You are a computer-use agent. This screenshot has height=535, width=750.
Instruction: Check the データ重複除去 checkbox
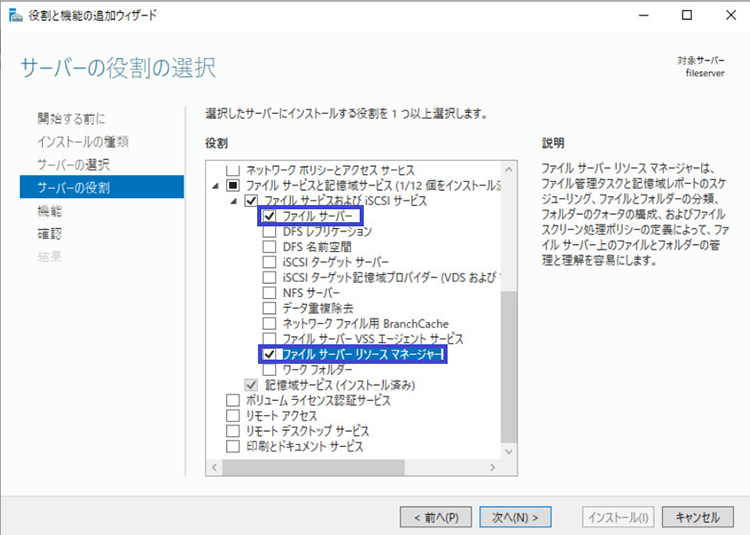[x=269, y=308]
